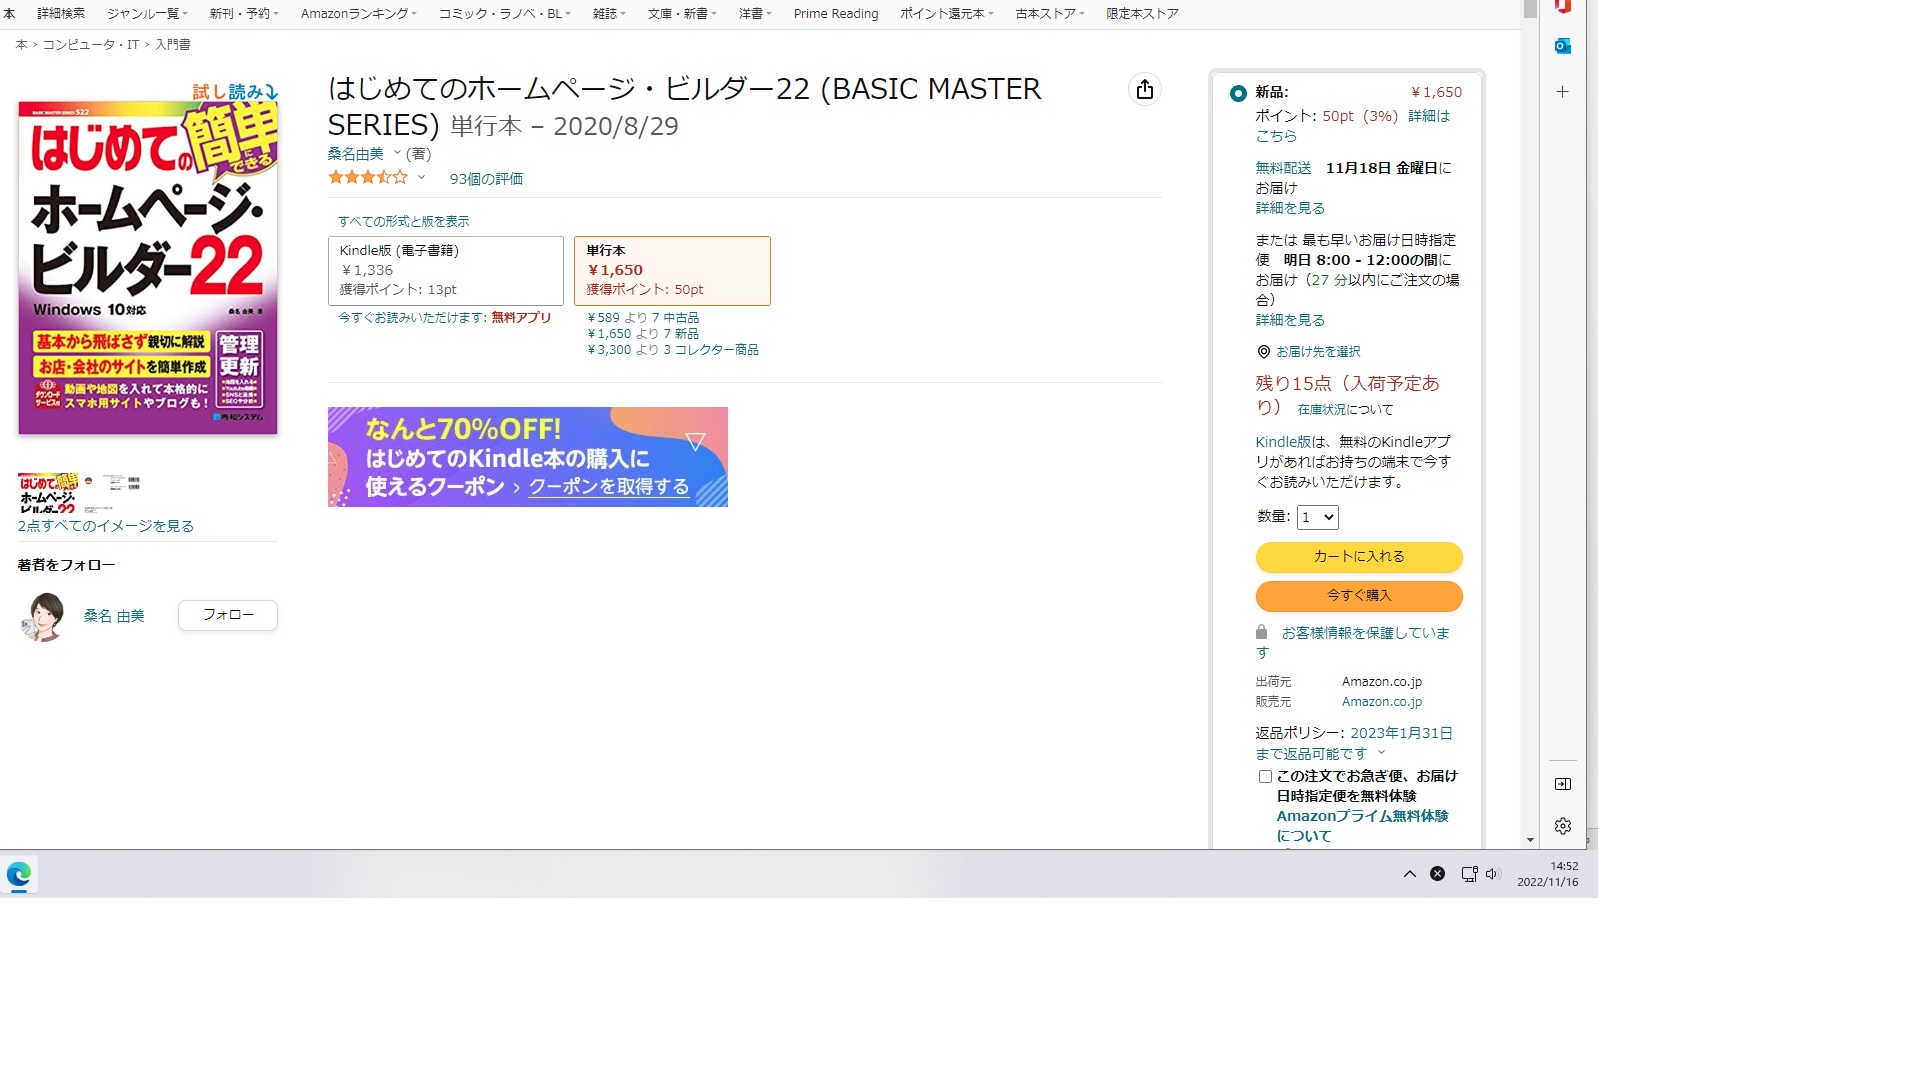Click the delivery location pin icon
The image size is (1920, 1080).
tap(1263, 352)
